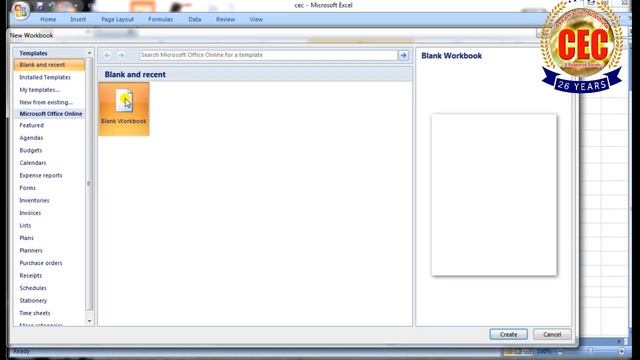Click the Blank Workbook preview page

point(494,195)
